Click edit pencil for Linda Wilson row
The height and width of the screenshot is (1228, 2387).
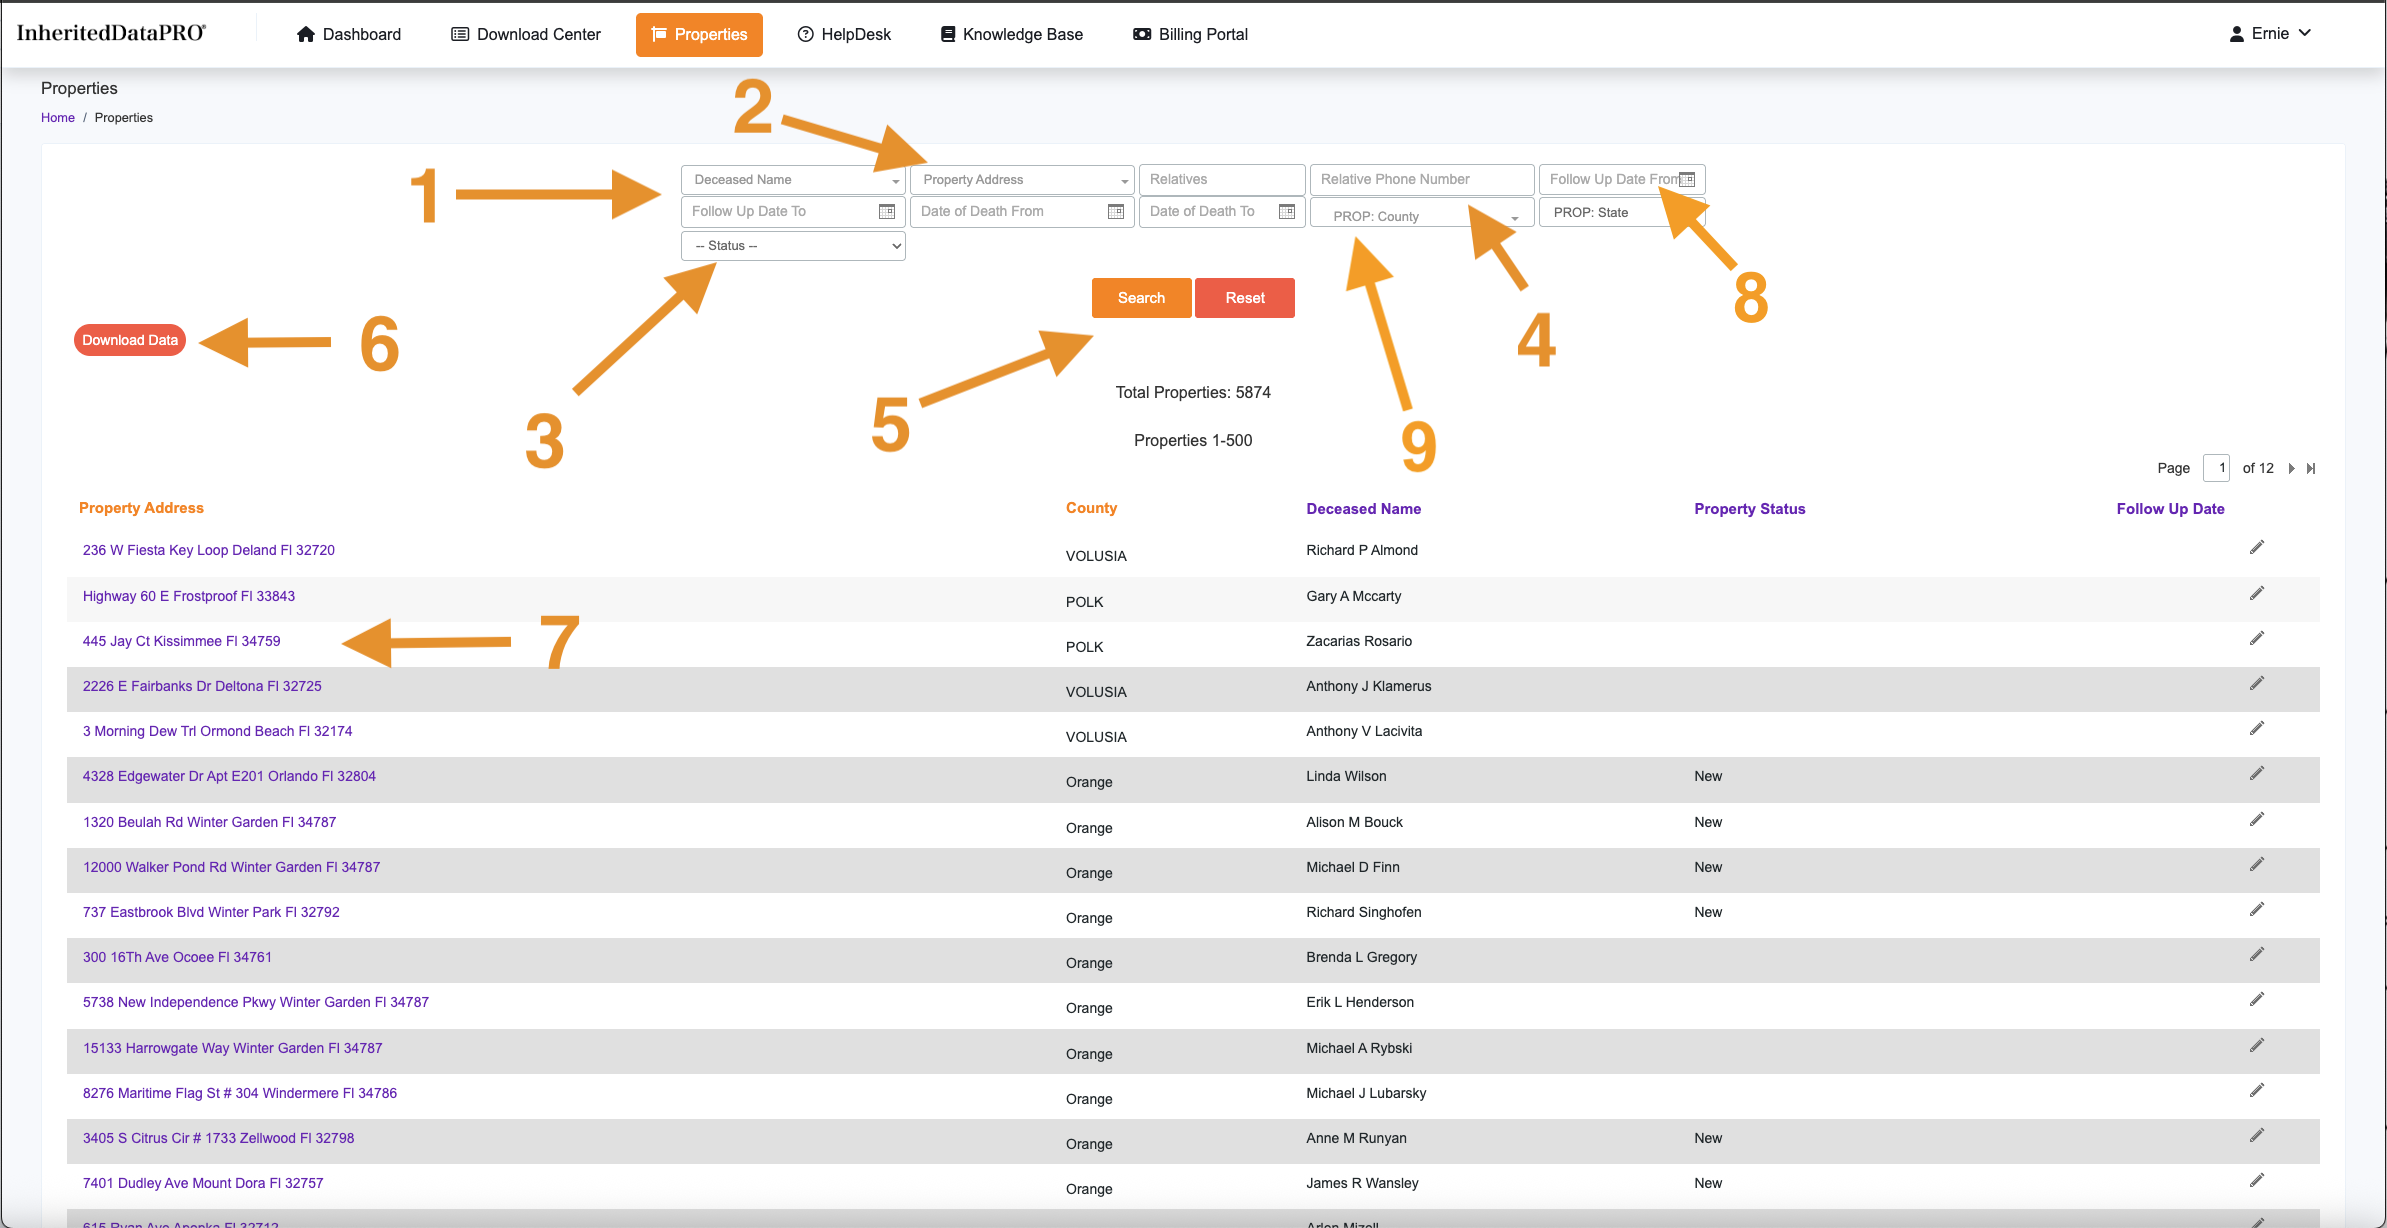(x=2257, y=774)
